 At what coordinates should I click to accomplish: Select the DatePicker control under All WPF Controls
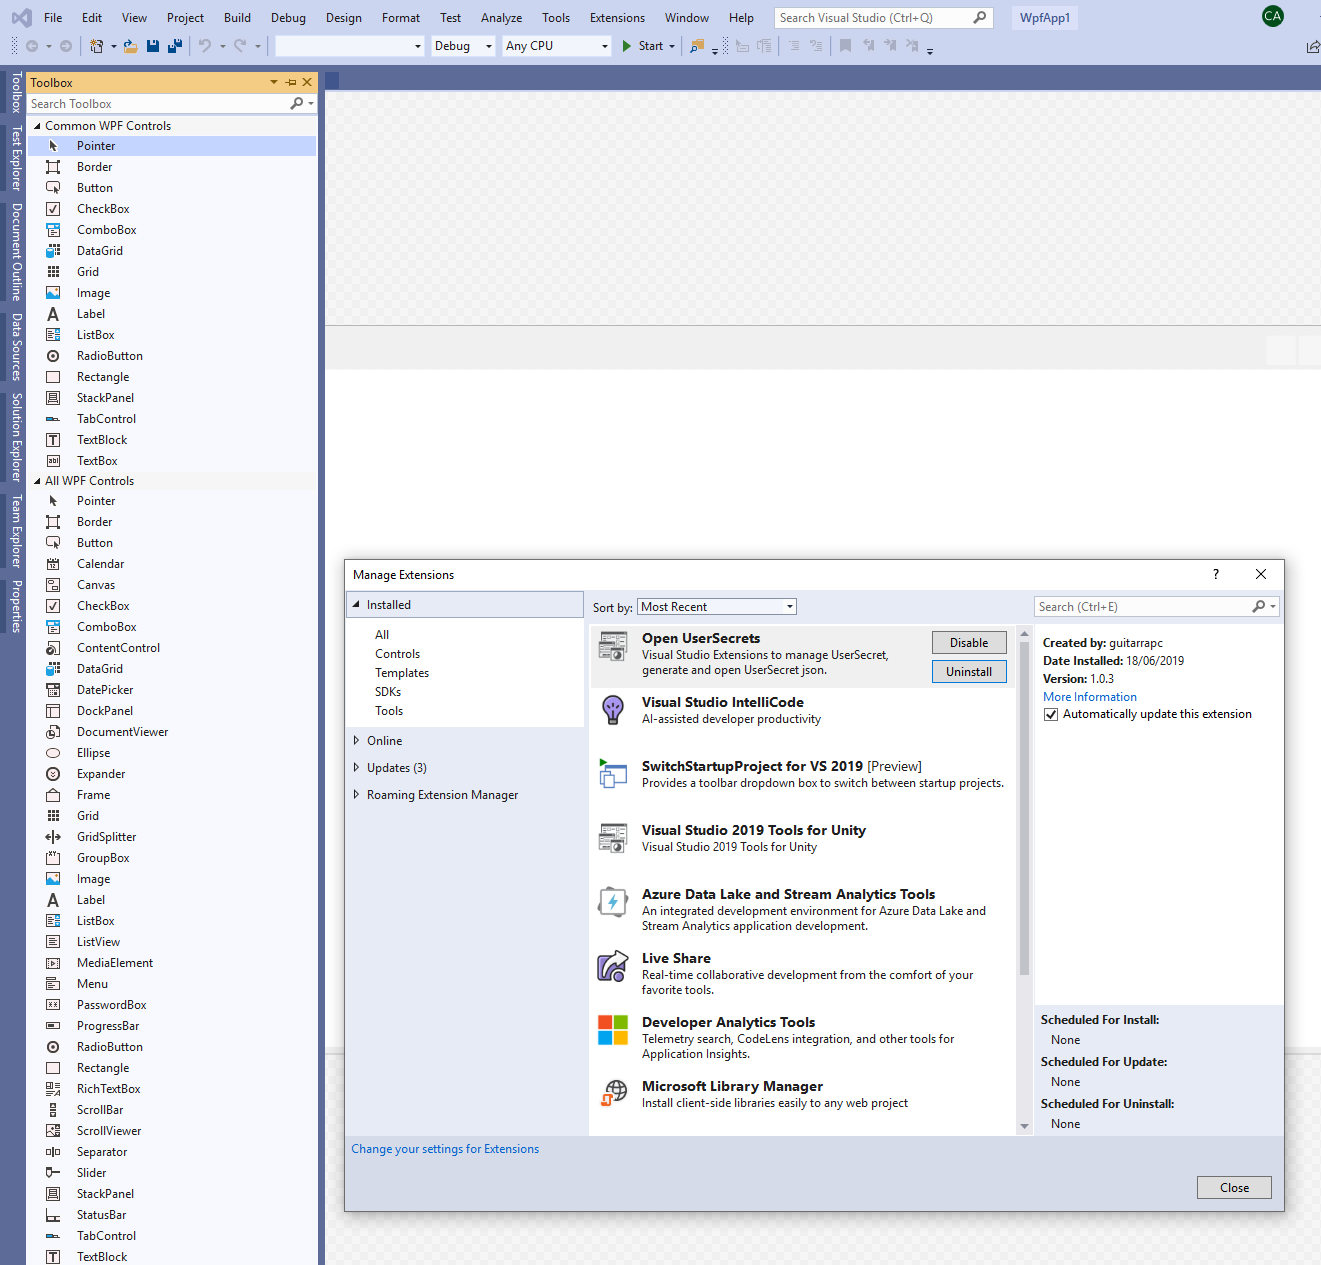click(104, 689)
